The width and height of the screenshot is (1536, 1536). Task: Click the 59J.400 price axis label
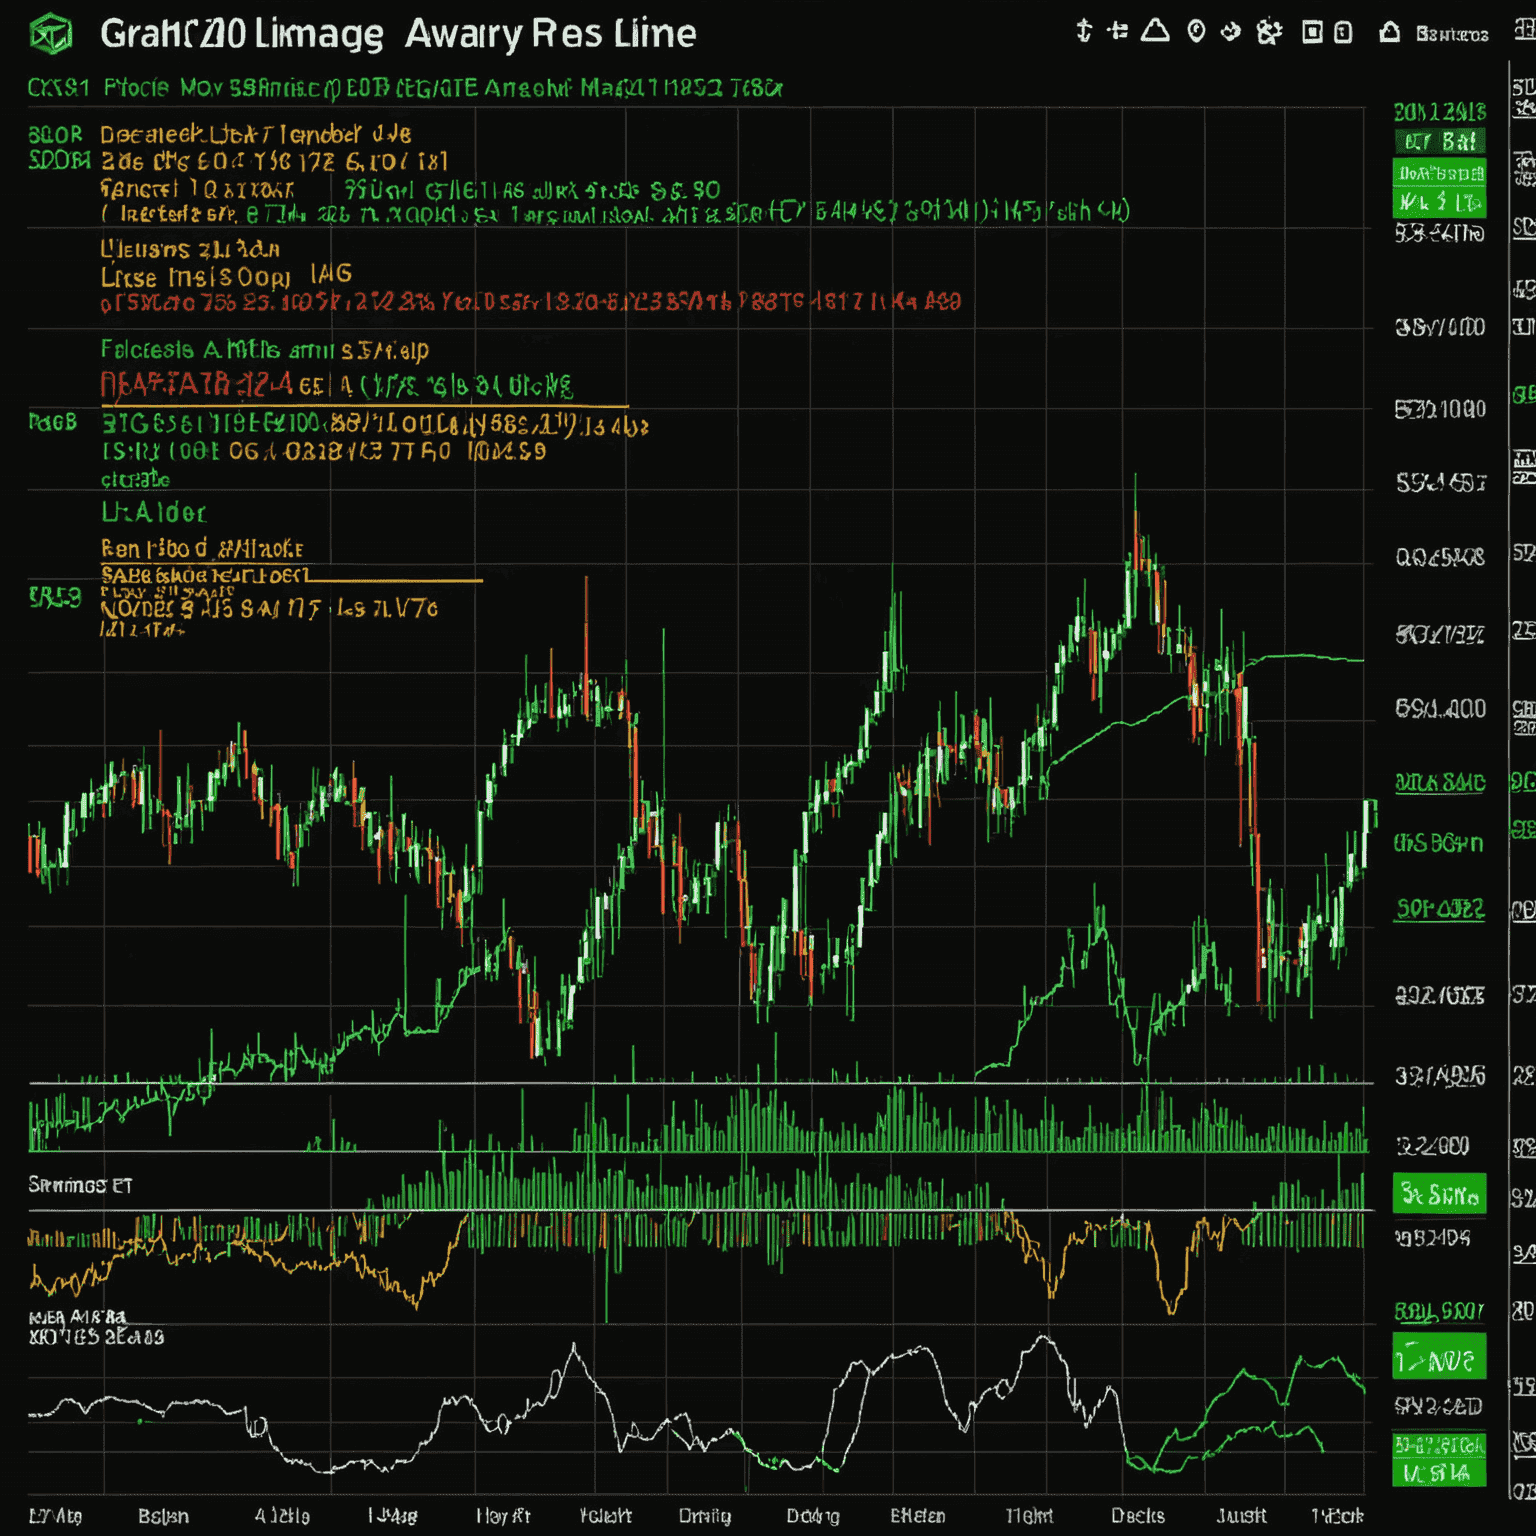[1440, 709]
